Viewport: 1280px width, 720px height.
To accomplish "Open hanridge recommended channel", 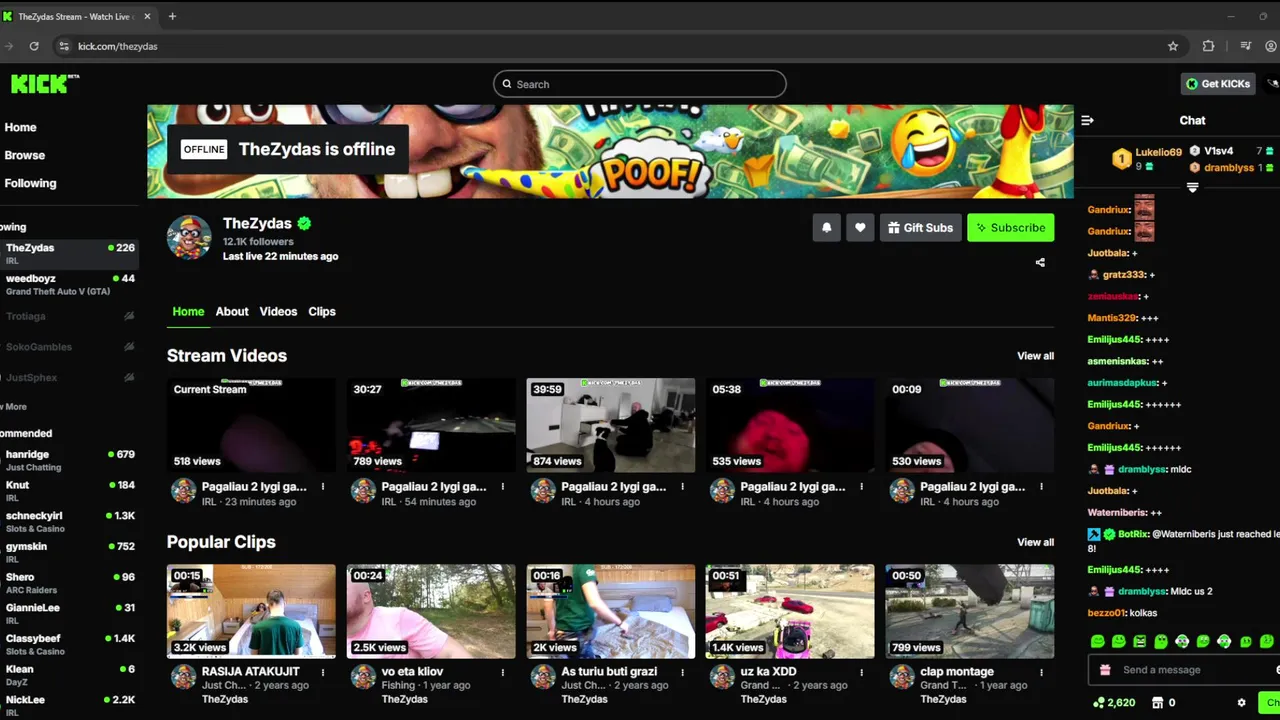I will (68, 460).
